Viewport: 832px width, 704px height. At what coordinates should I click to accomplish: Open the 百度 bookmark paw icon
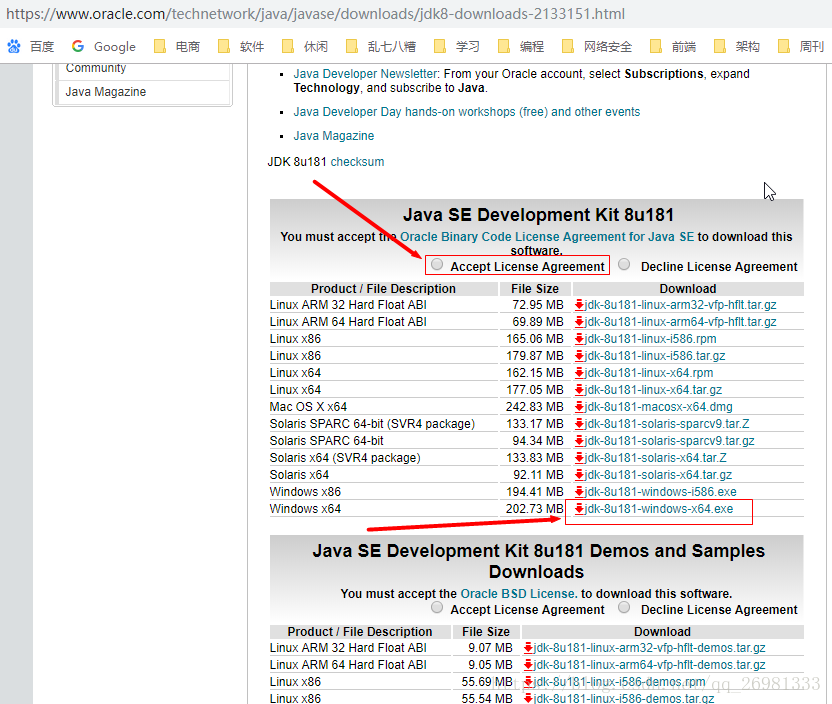(x=14, y=47)
